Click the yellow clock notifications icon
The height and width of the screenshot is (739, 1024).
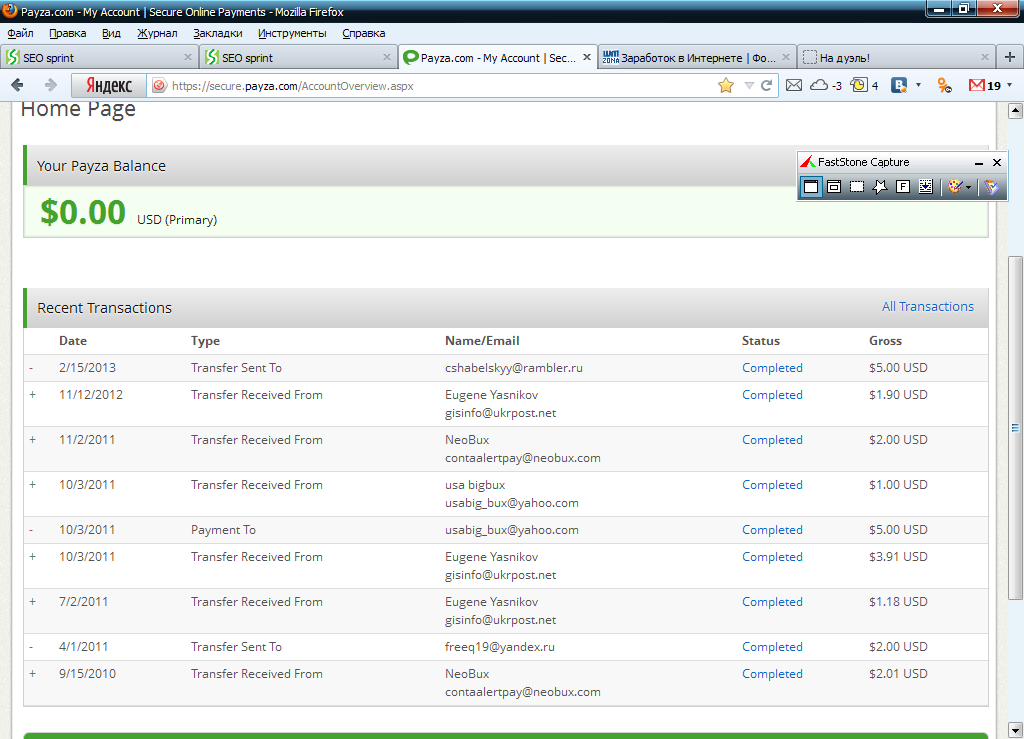pos(859,85)
